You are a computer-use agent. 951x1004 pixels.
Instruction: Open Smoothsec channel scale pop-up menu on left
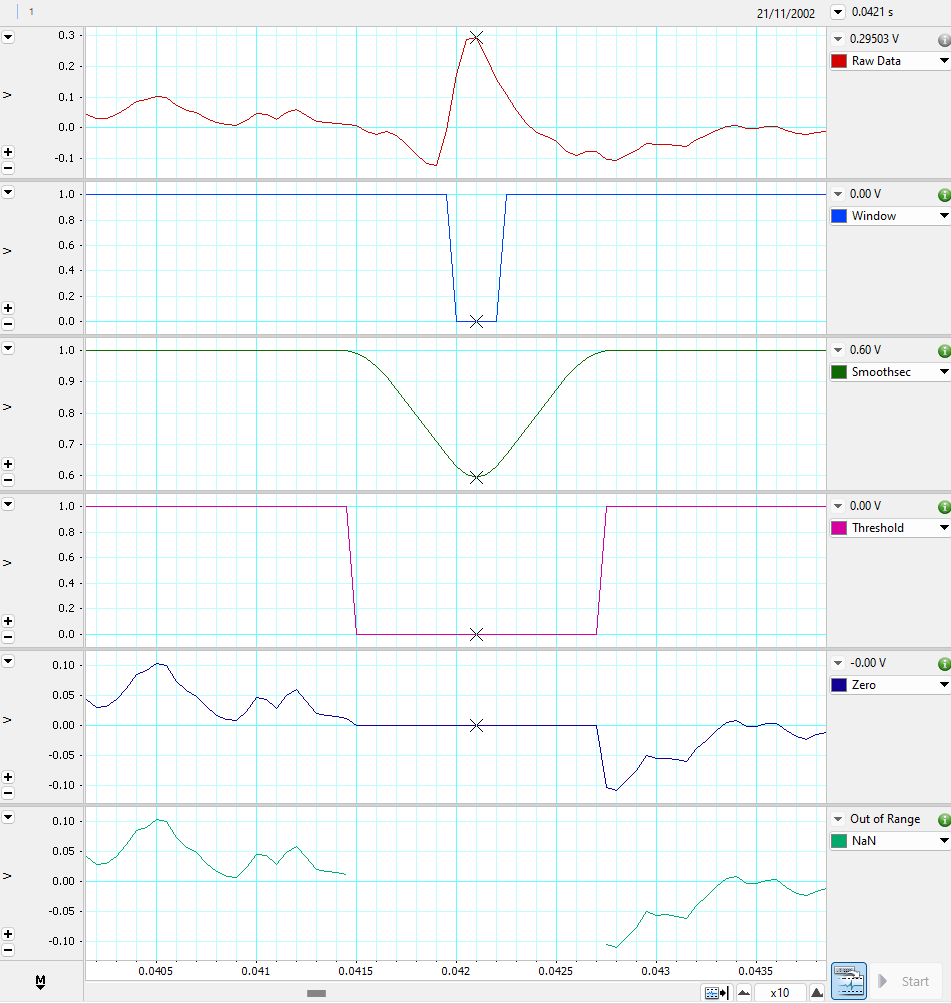pyautogui.click(x=9, y=348)
